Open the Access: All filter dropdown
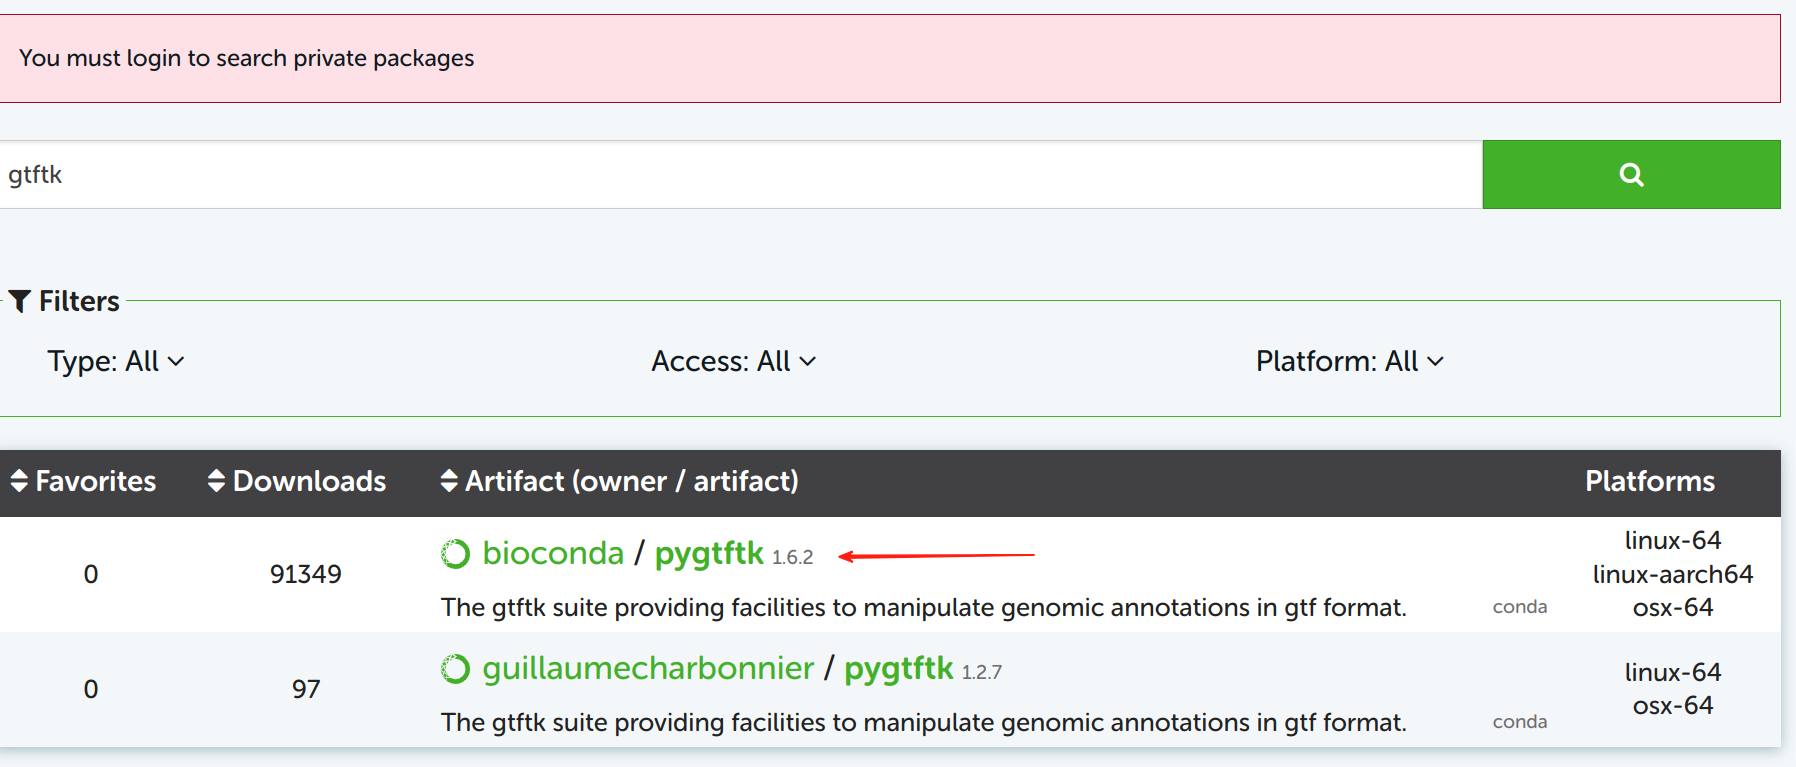 tap(733, 361)
